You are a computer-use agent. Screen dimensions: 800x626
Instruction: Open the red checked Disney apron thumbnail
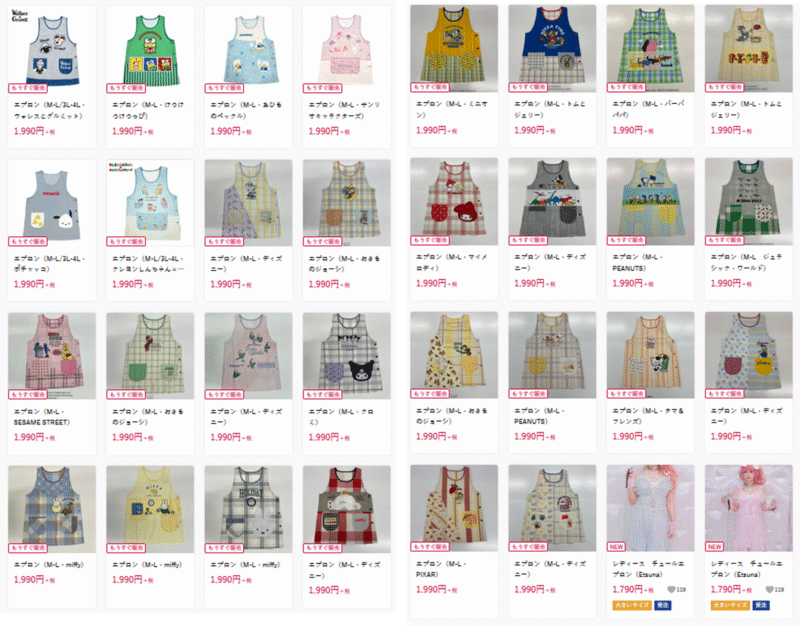point(346,509)
